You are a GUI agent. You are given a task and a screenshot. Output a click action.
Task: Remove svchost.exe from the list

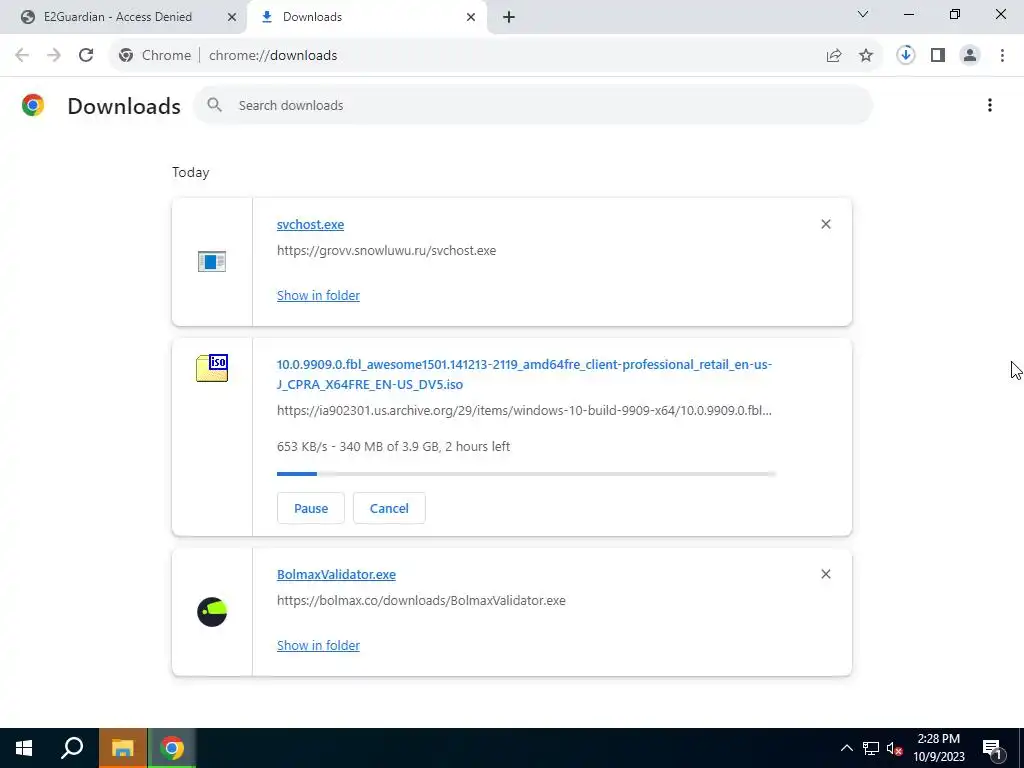[825, 224]
